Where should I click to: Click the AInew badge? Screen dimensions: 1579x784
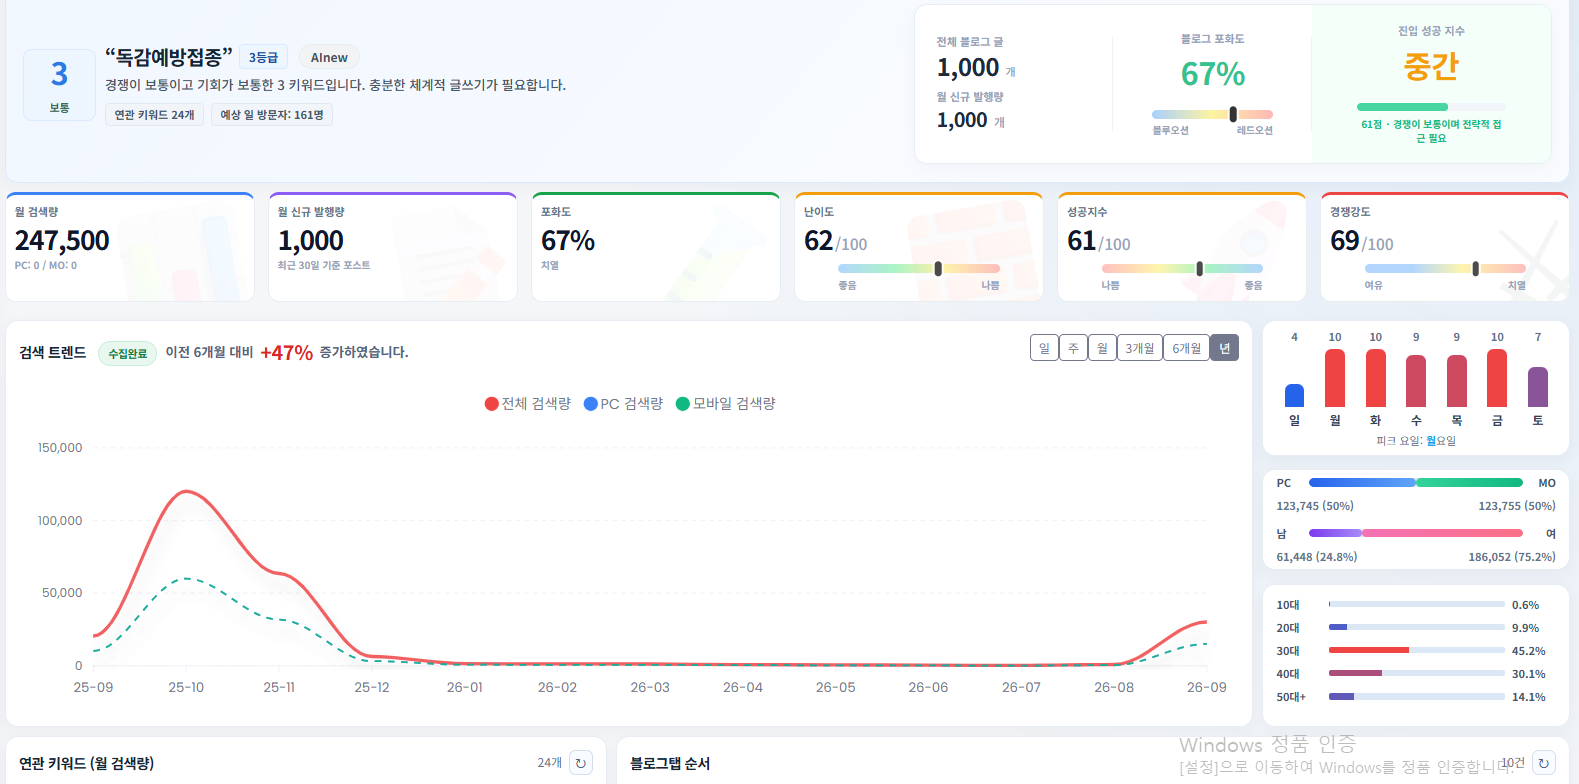329,58
